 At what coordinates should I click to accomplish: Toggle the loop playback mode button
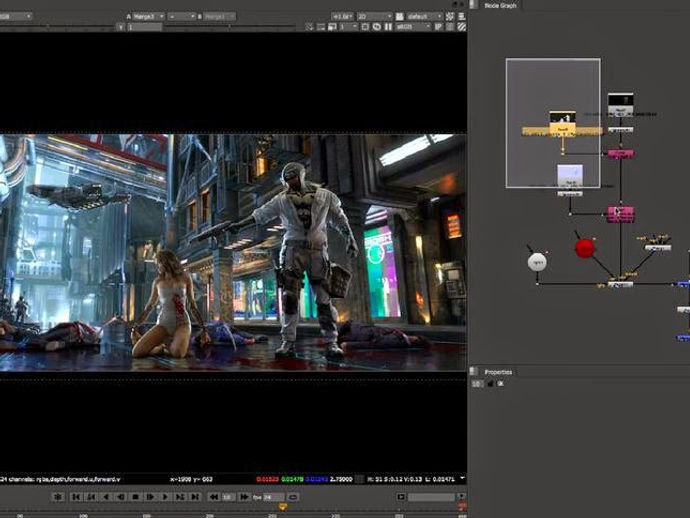293,497
